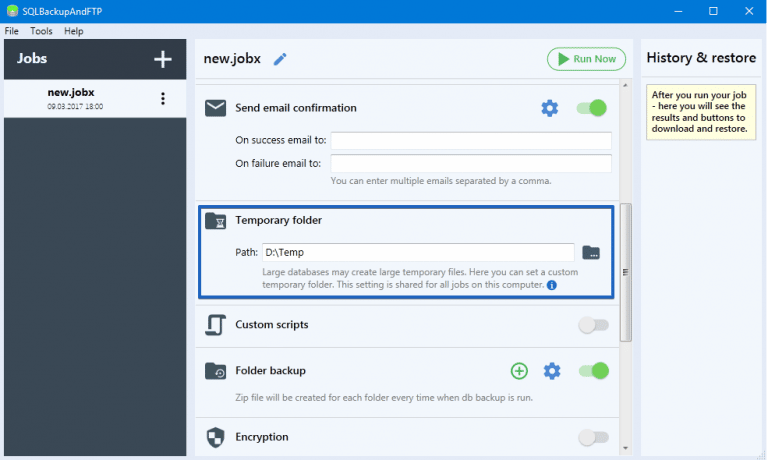
Task: Open email confirmation settings gear
Action: [550, 108]
